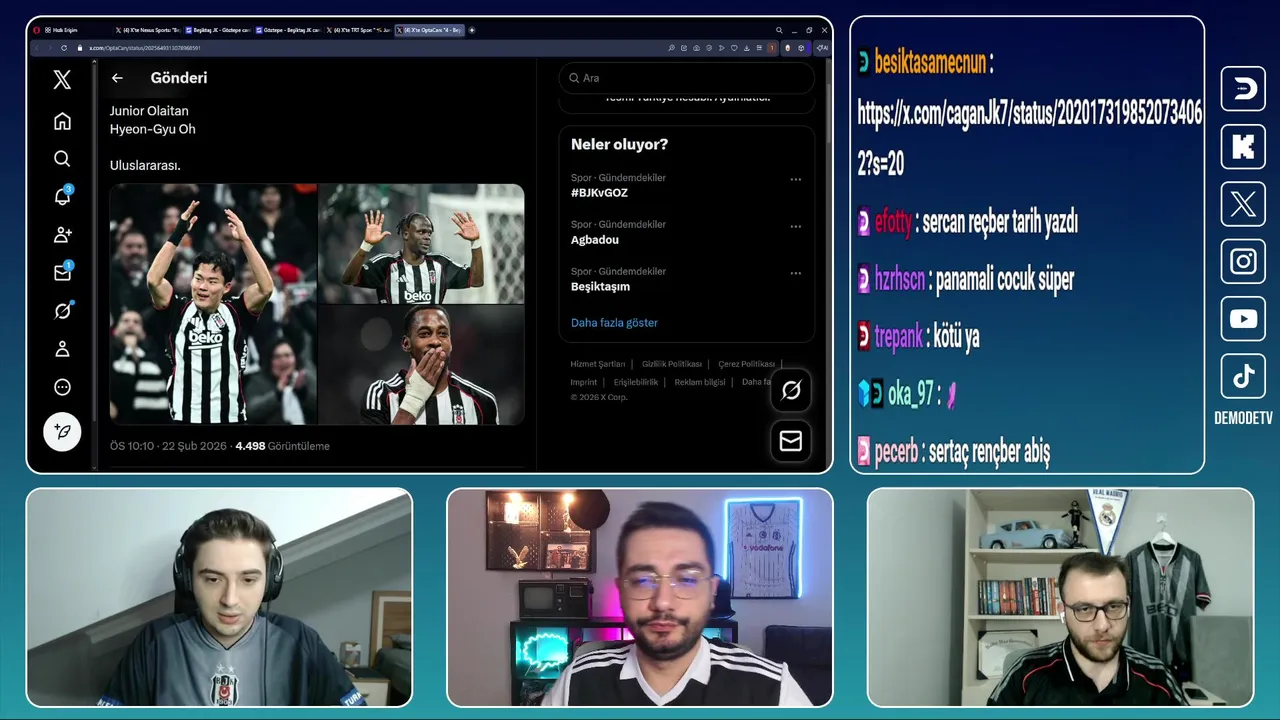Open Reklam bilgisi footer link
1280x720 pixels.
[700, 382]
